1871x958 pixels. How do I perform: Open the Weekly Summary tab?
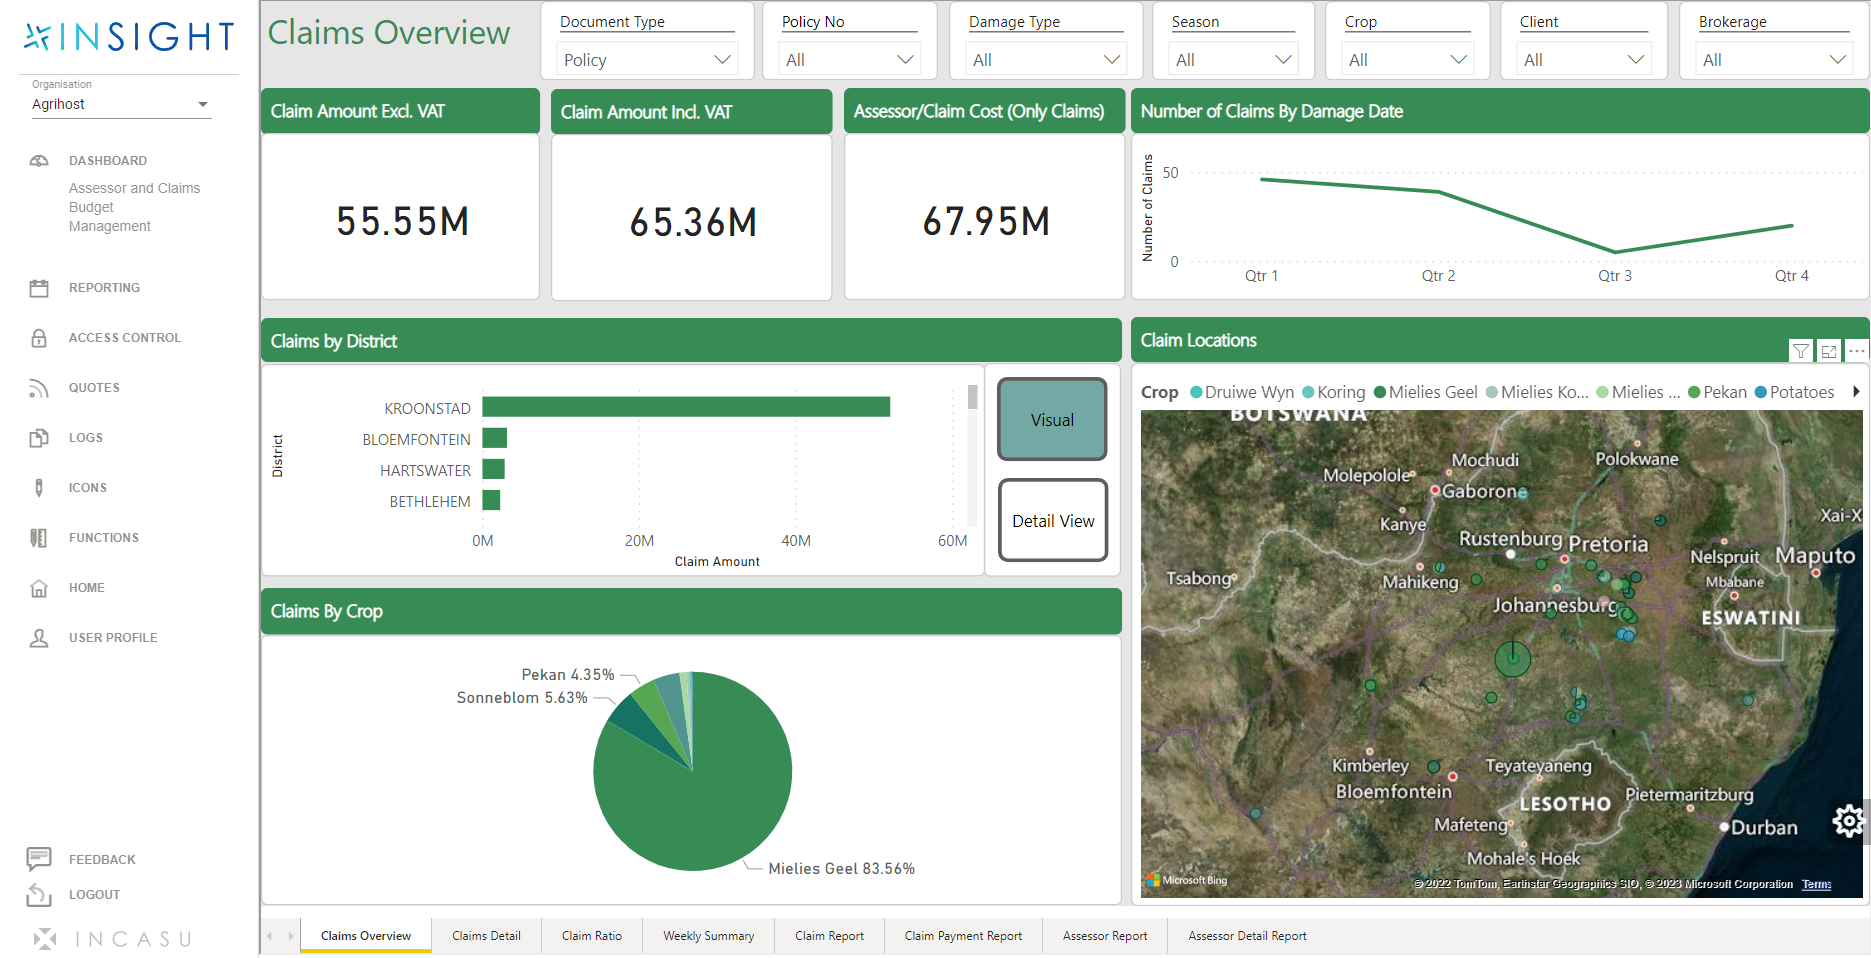pyautogui.click(x=708, y=936)
